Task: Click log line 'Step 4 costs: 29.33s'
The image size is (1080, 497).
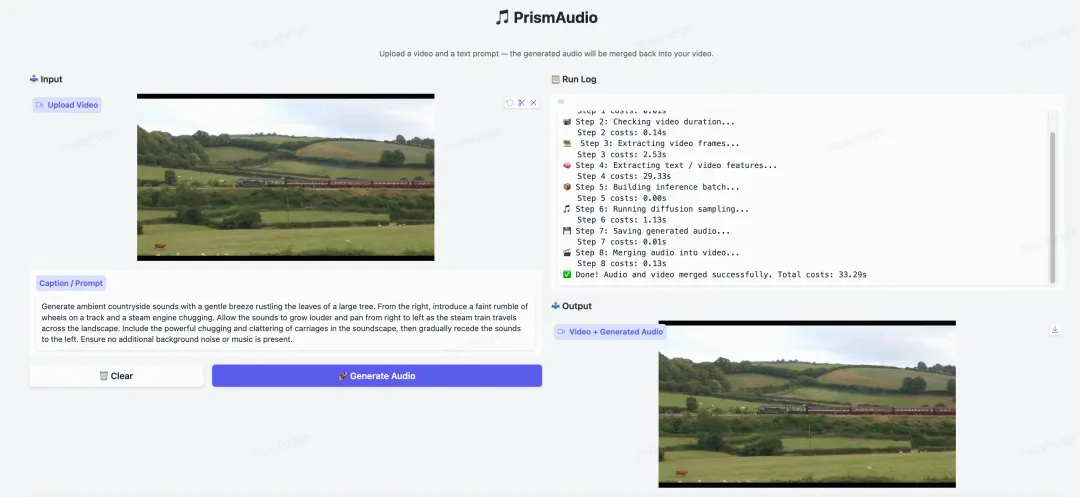Action: pyautogui.click(x=624, y=176)
